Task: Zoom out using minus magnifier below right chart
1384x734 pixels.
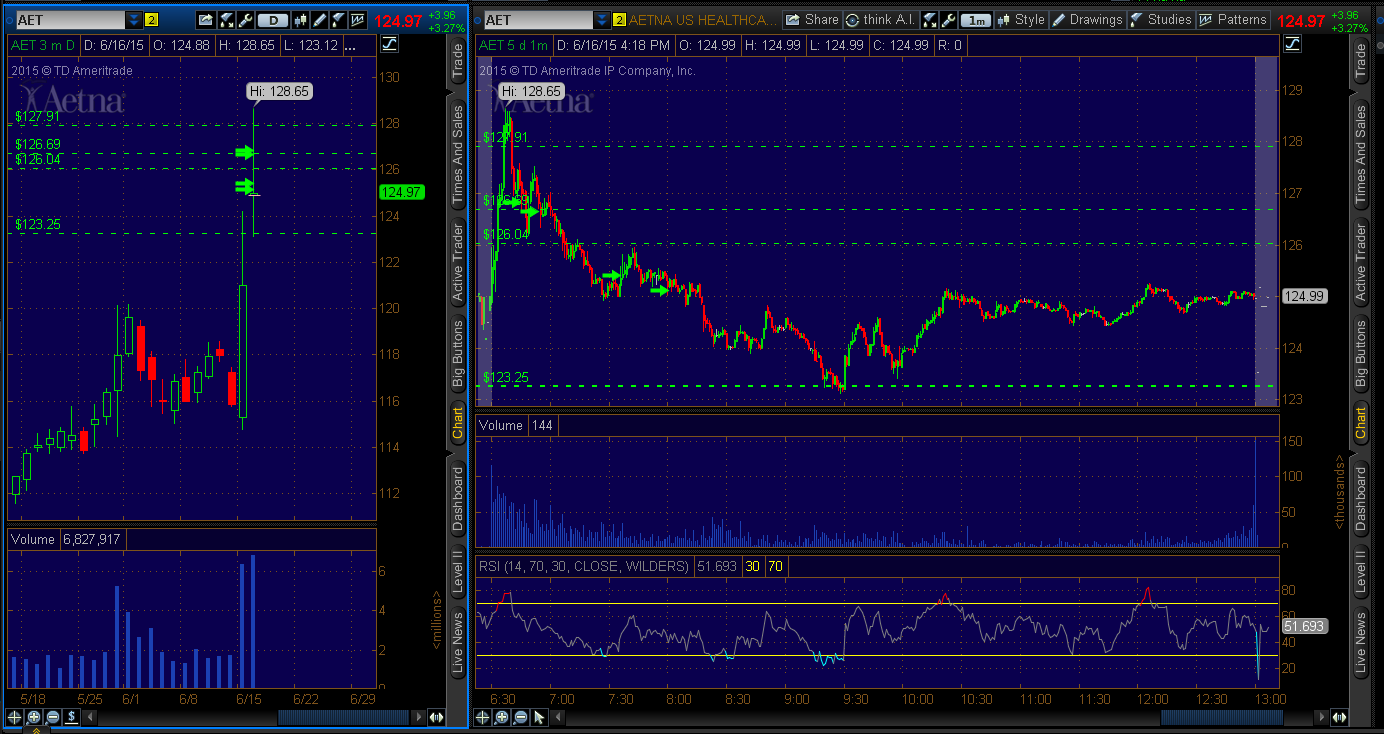Action: click(520, 717)
